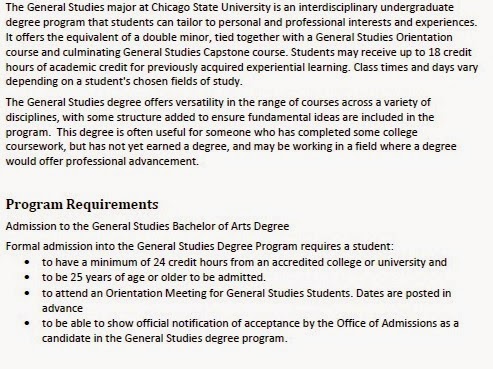Click the Orientation Meeting bullet text
This screenshot has height=369, width=493.
click(246, 300)
